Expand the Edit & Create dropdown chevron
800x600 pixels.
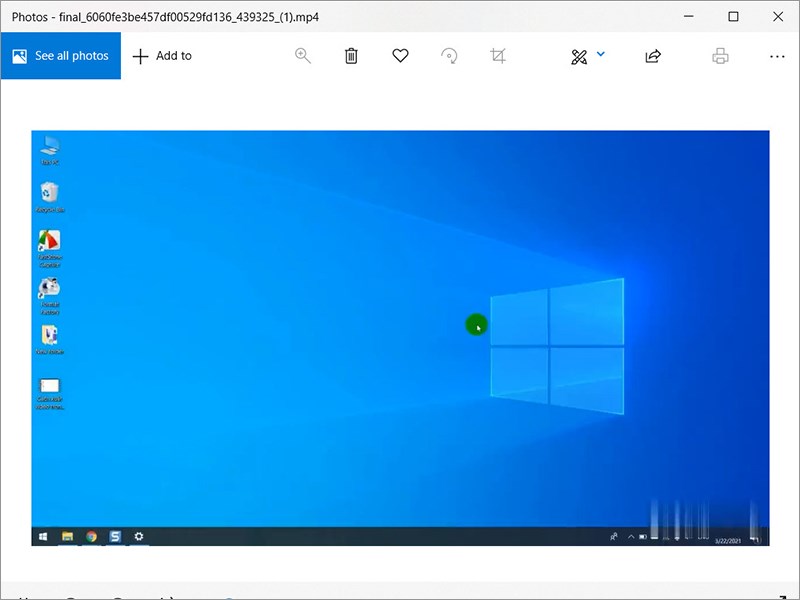pos(601,55)
